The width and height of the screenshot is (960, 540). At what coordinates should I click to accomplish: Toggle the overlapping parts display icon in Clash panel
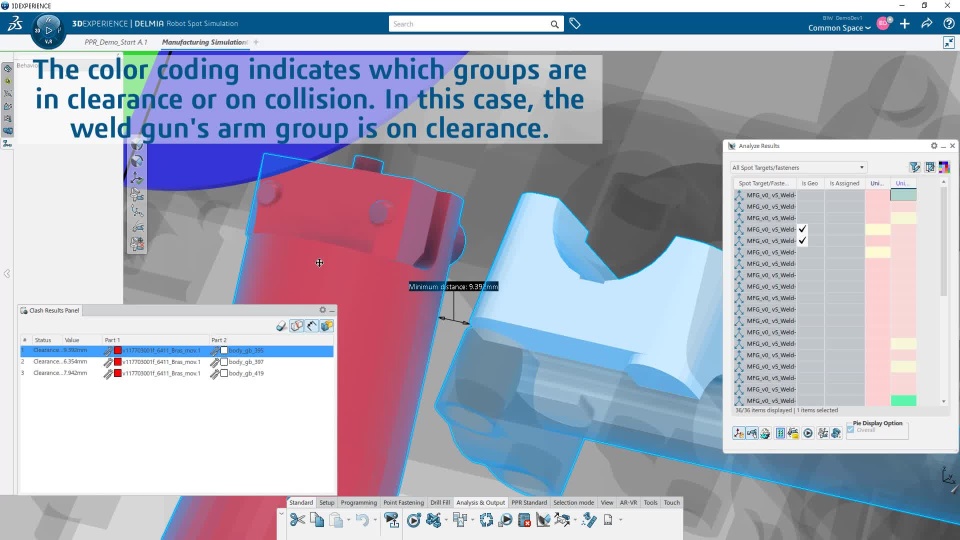click(297, 326)
